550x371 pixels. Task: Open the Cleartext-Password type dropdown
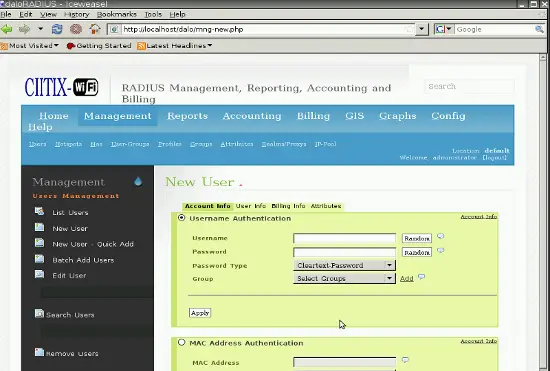click(344, 265)
